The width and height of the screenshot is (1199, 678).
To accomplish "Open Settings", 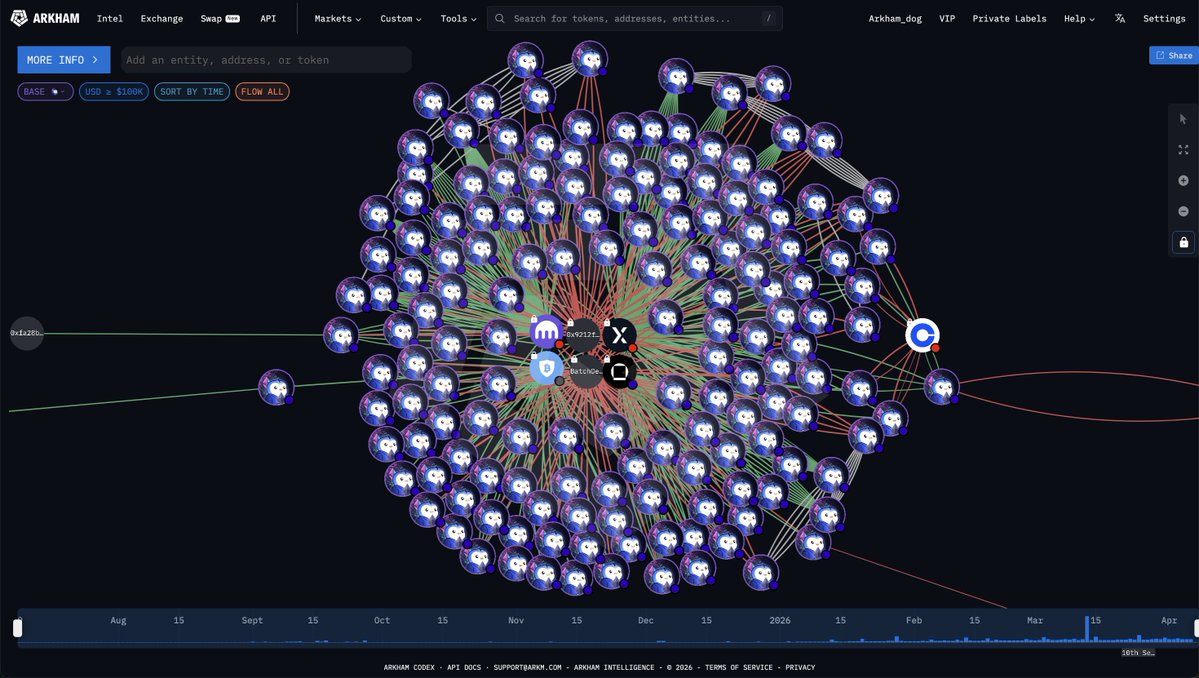I will (1164, 18).
